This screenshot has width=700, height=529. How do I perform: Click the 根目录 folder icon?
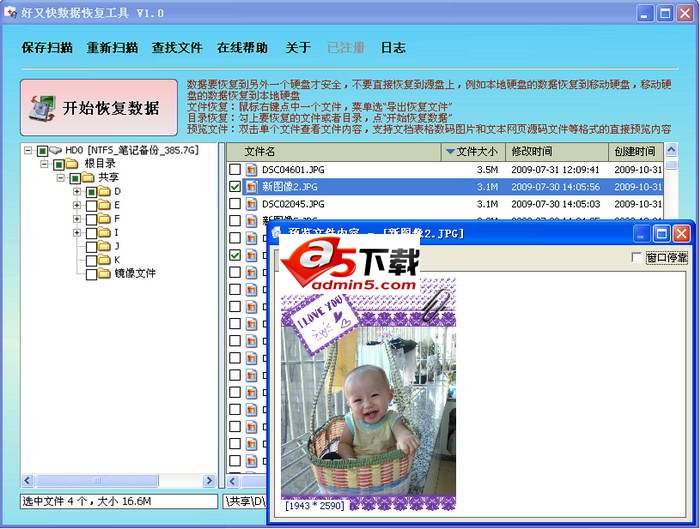pyautogui.click(x=72, y=164)
